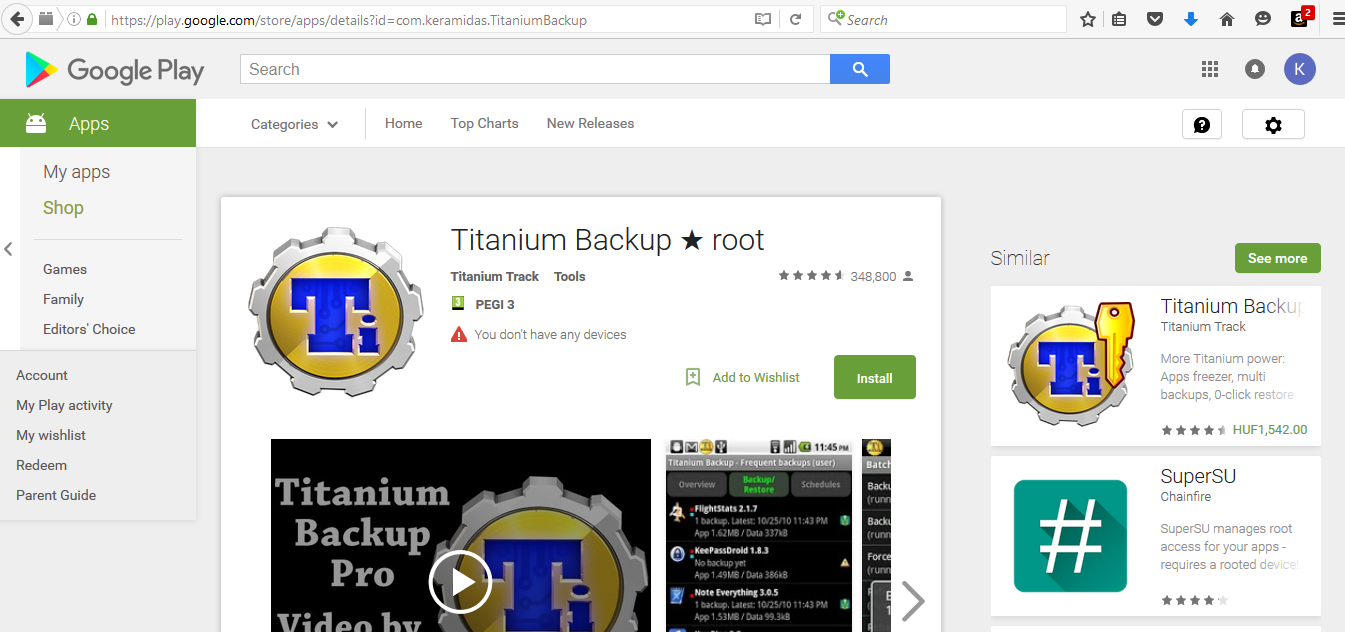Click the Chainfire developer name
Viewport: 1345px width, 632px height.
pyautogui.click(x=1185, y=497)
